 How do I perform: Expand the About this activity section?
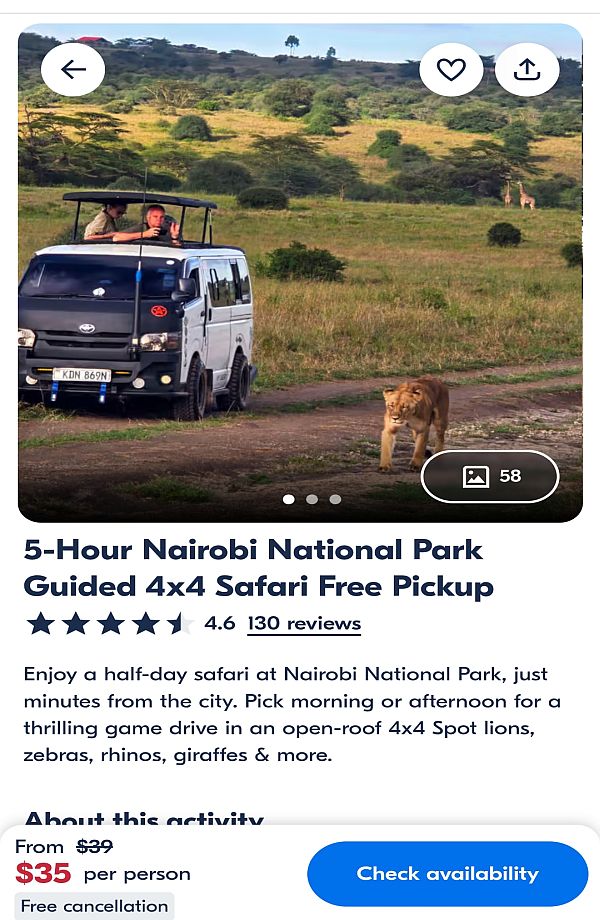pyautogui.click(x=144, y=820)
